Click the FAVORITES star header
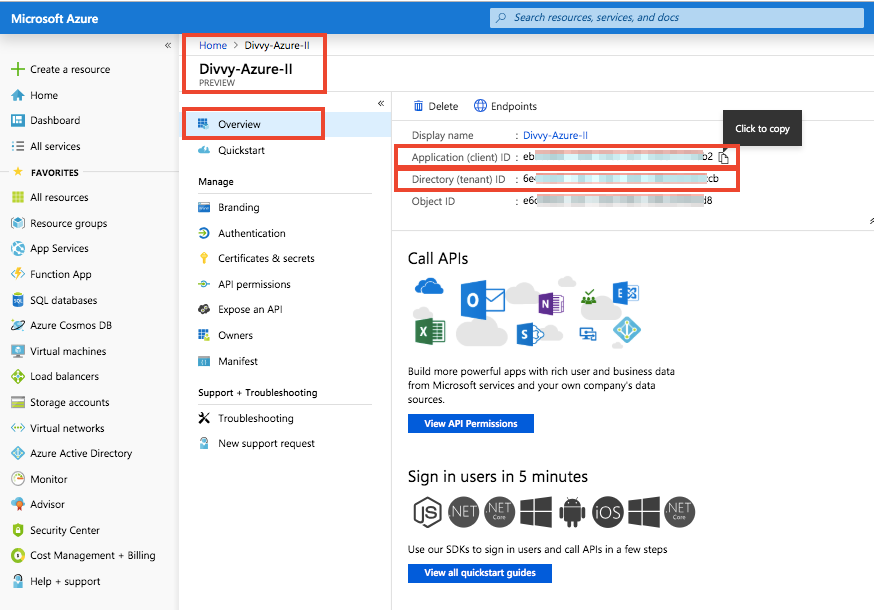The width and height of the screenshot is (874, 610). pos(18,172)
